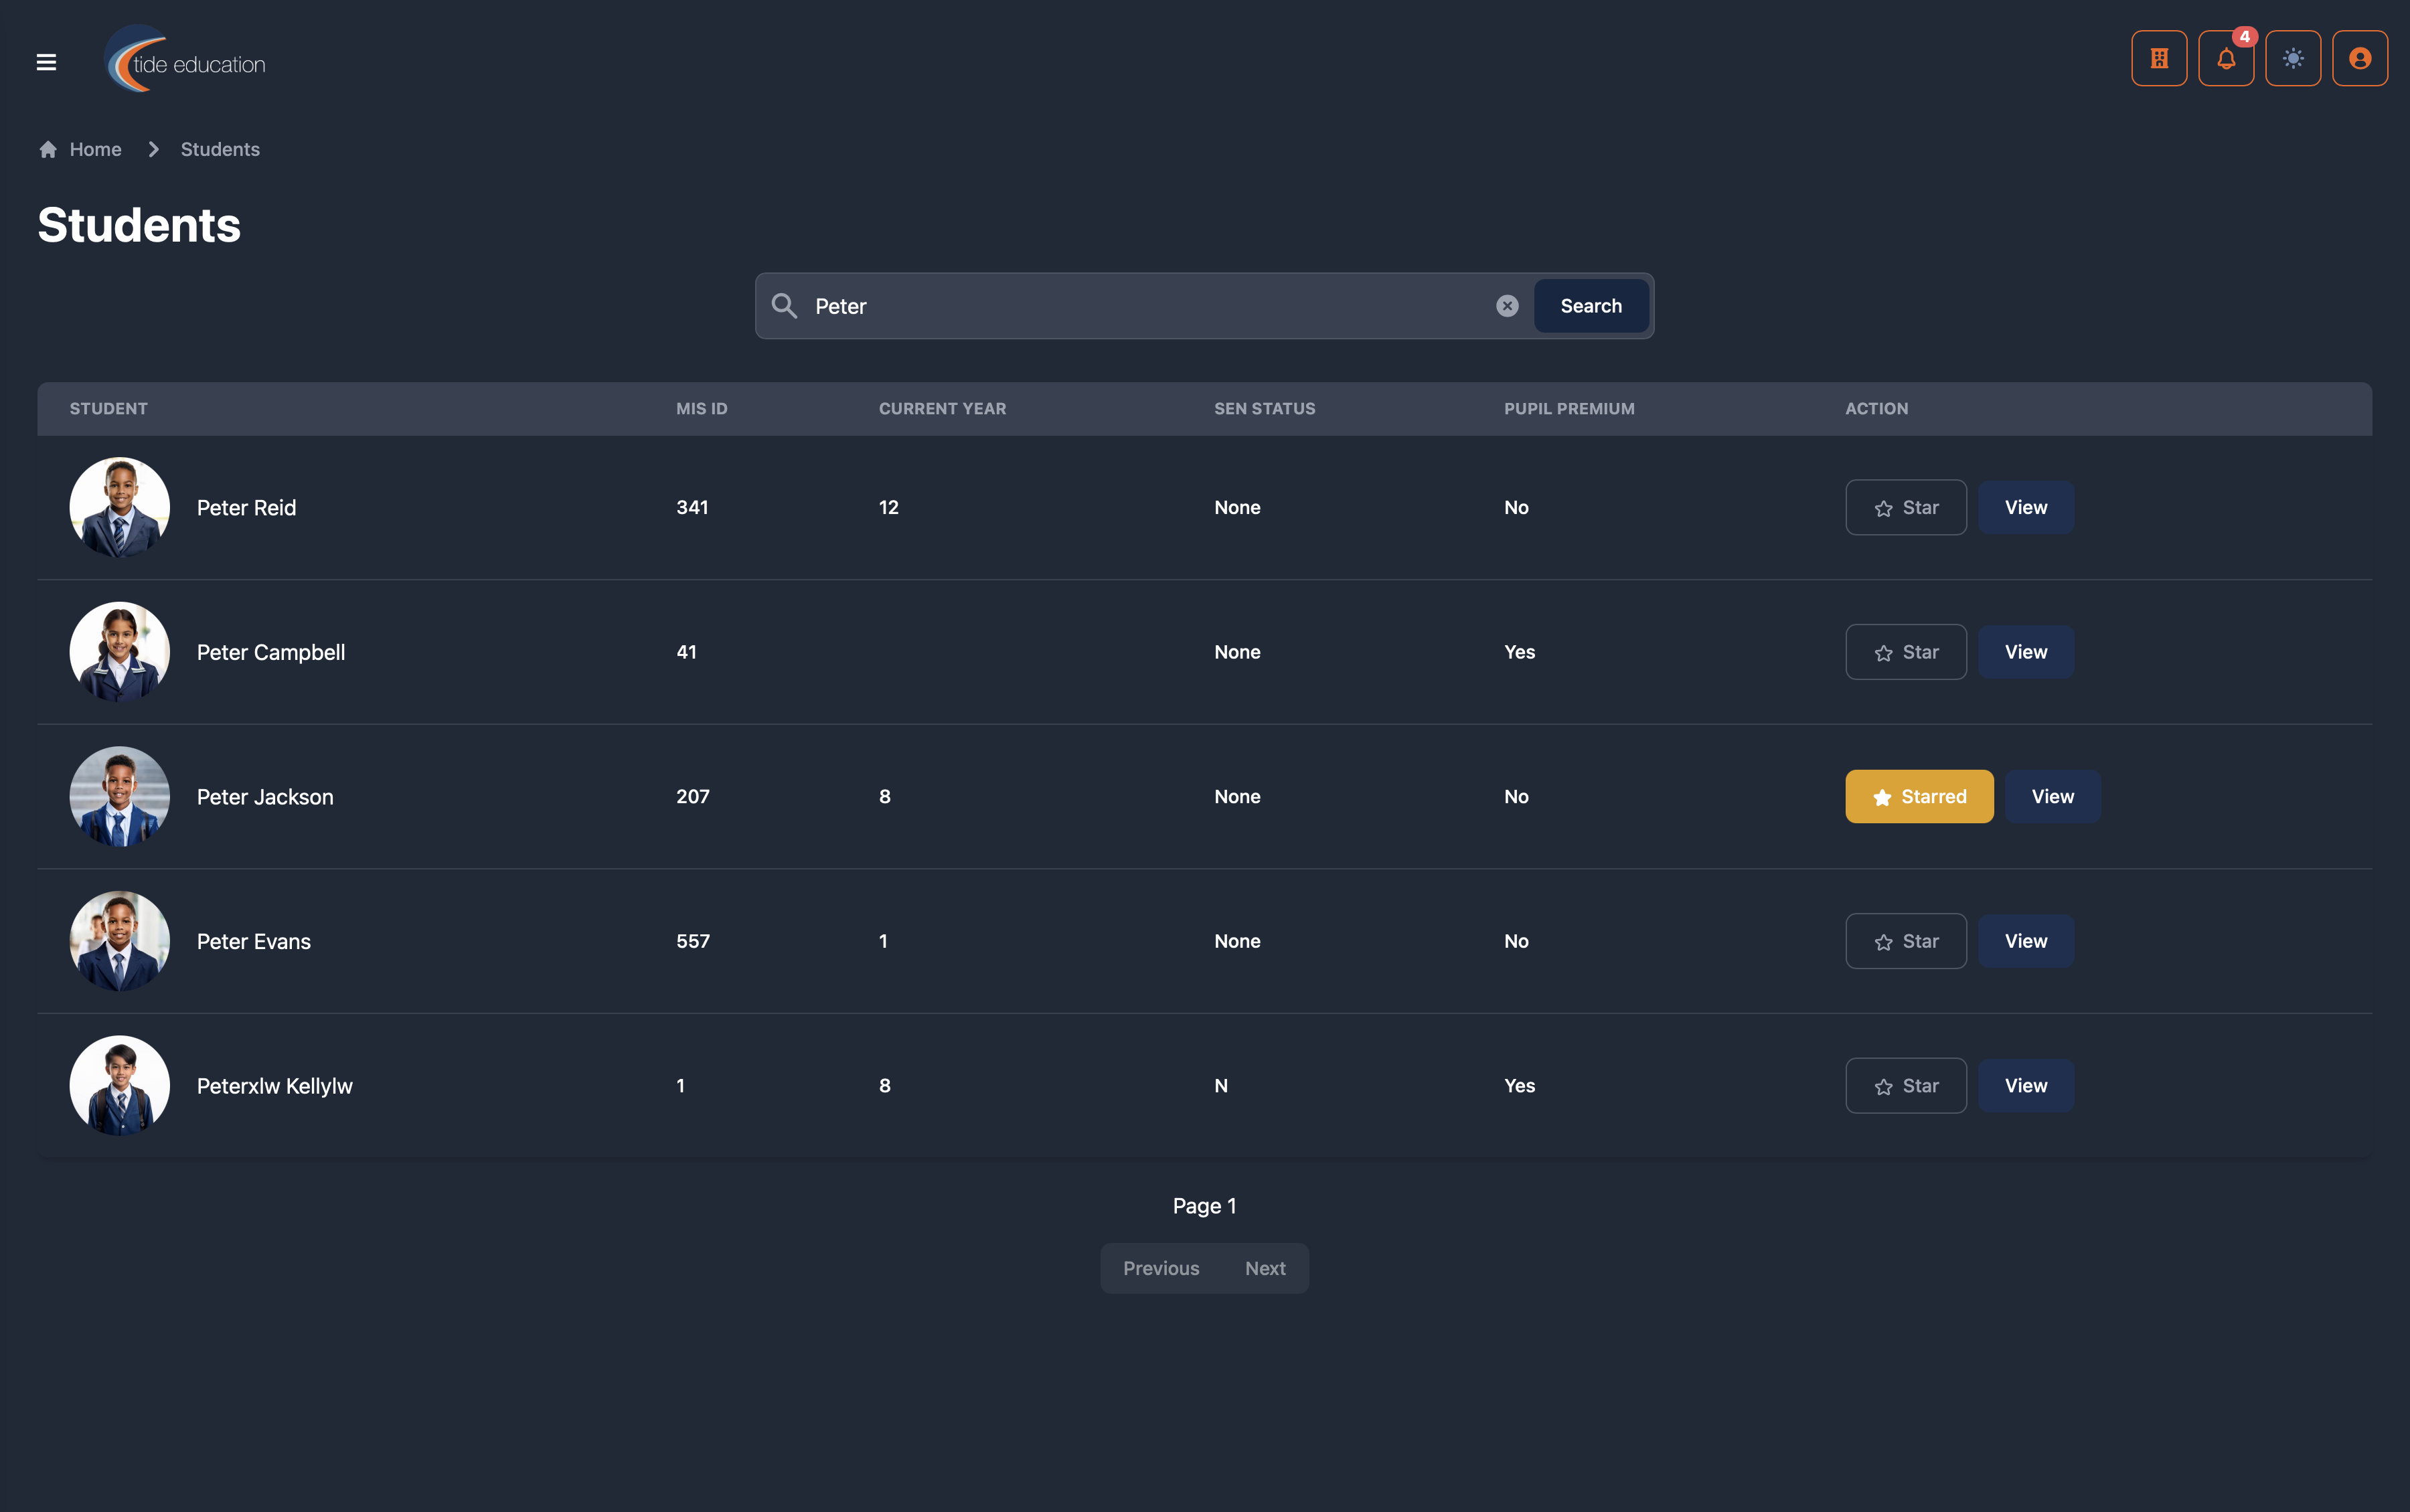2410x1512 pixels.
Task: Click Peter Jackson's avatar photo
Action: coord(119,797)
